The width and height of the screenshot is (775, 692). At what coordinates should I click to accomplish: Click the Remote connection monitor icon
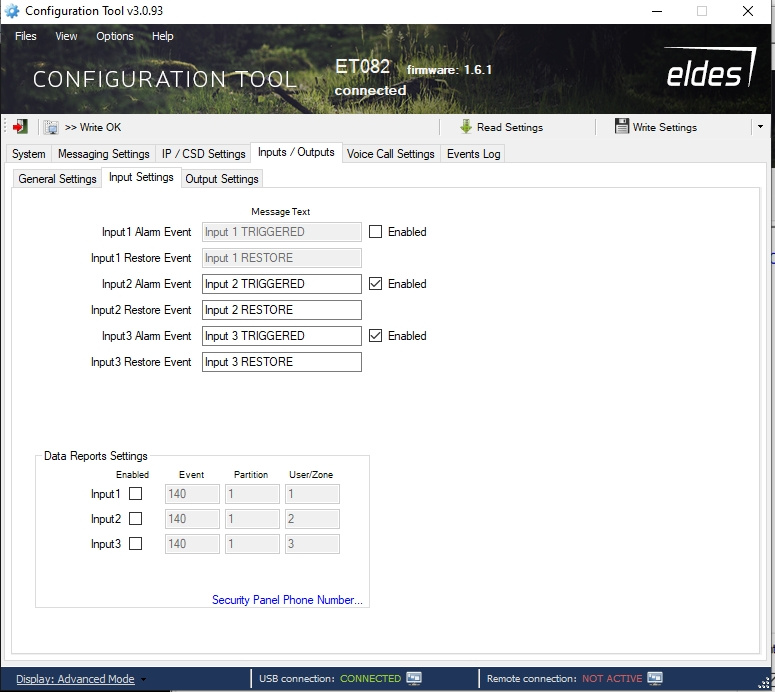coord(655,678)
